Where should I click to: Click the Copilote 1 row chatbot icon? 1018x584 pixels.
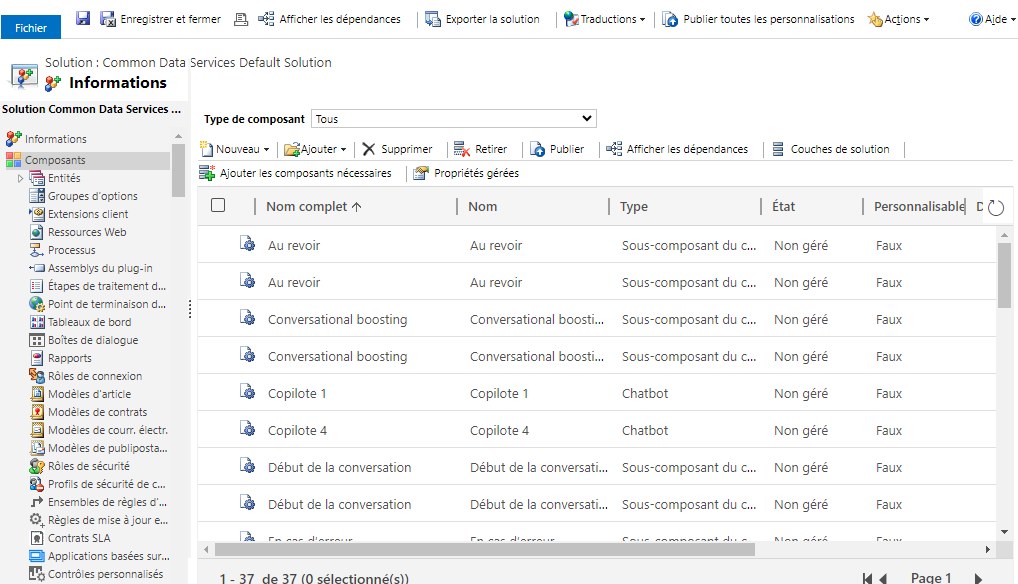pyautogui.click(x=247, y=393)
